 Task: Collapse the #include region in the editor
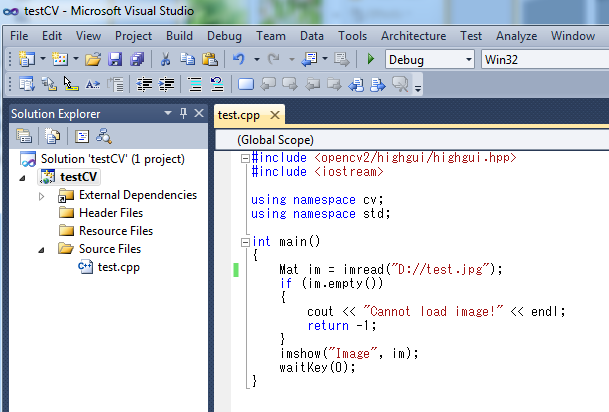(x=245, y=158)
